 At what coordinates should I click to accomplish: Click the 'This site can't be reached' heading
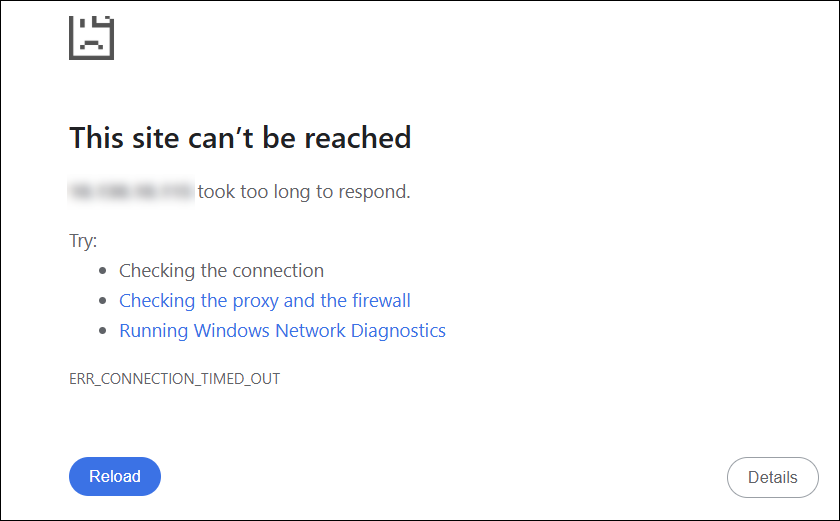240,137
